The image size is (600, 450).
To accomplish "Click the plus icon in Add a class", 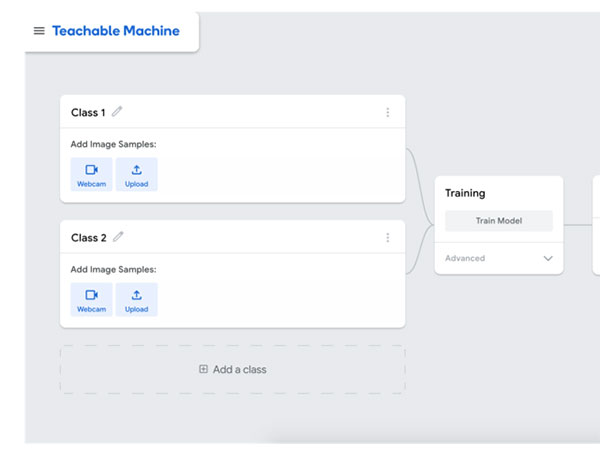I will tap(203, 369).
